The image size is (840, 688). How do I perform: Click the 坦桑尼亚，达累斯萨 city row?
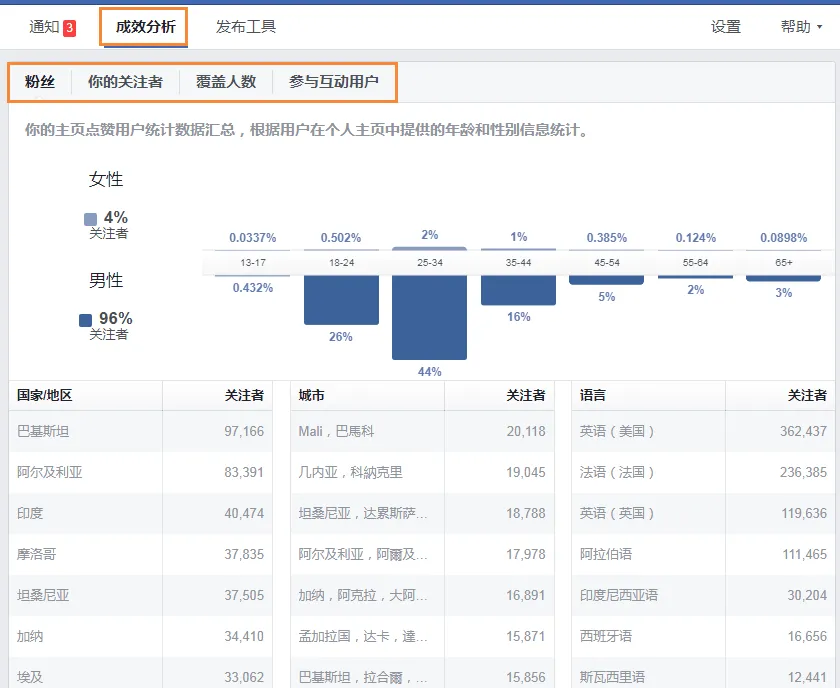tap(422, 513)
